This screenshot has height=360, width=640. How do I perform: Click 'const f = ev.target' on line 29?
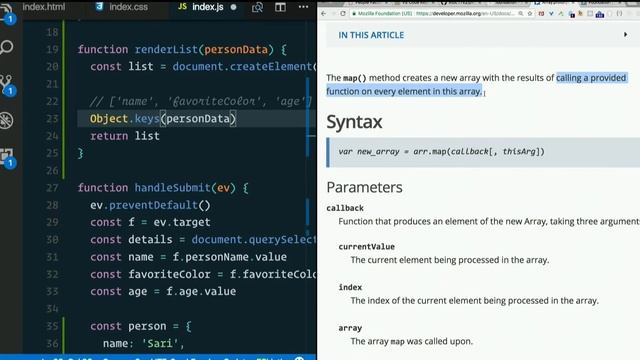pos(150,222)
